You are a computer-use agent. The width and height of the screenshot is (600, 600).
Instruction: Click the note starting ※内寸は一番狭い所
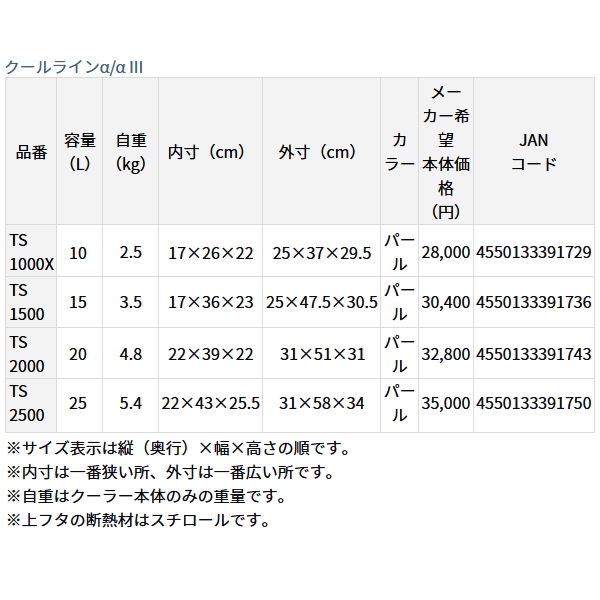pyautogui.click(x=170, y=472)
